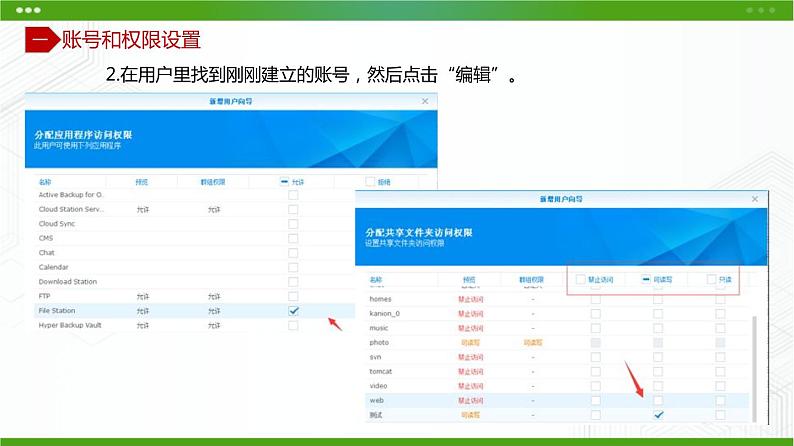Image resolution: width=794 pixels, height=446 pixels.
Task: Uncheck the allow box for File Station
Action: click(x=293, y=311)
